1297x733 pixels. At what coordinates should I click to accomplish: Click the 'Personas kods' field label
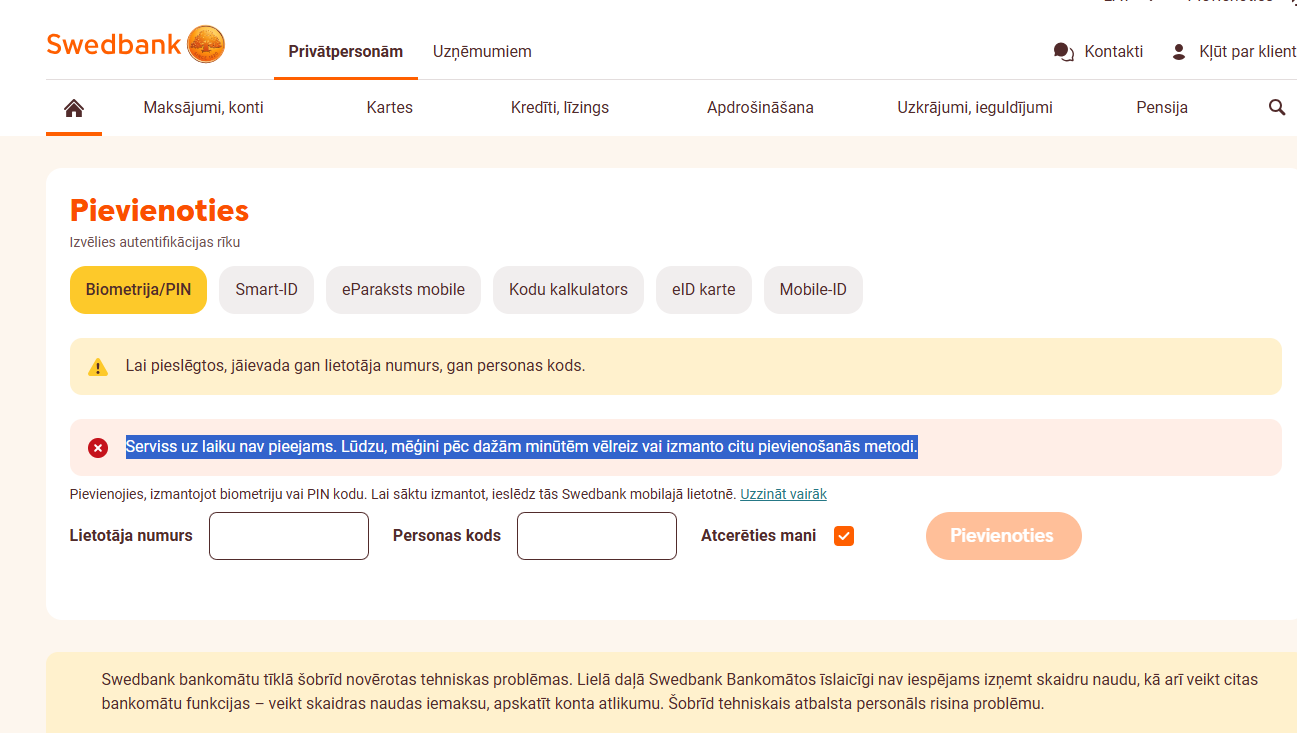[447, 536]
